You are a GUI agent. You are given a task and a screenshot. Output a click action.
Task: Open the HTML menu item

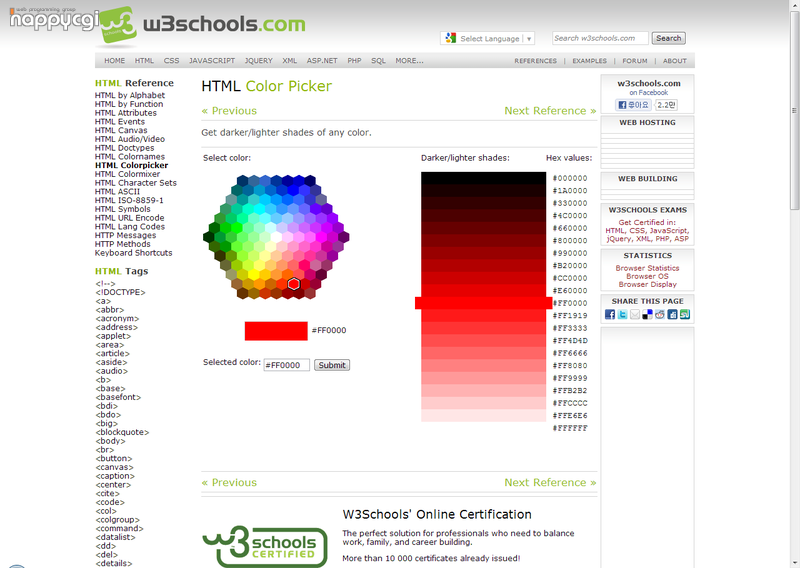pyautogui.click(x=144, y=61)
